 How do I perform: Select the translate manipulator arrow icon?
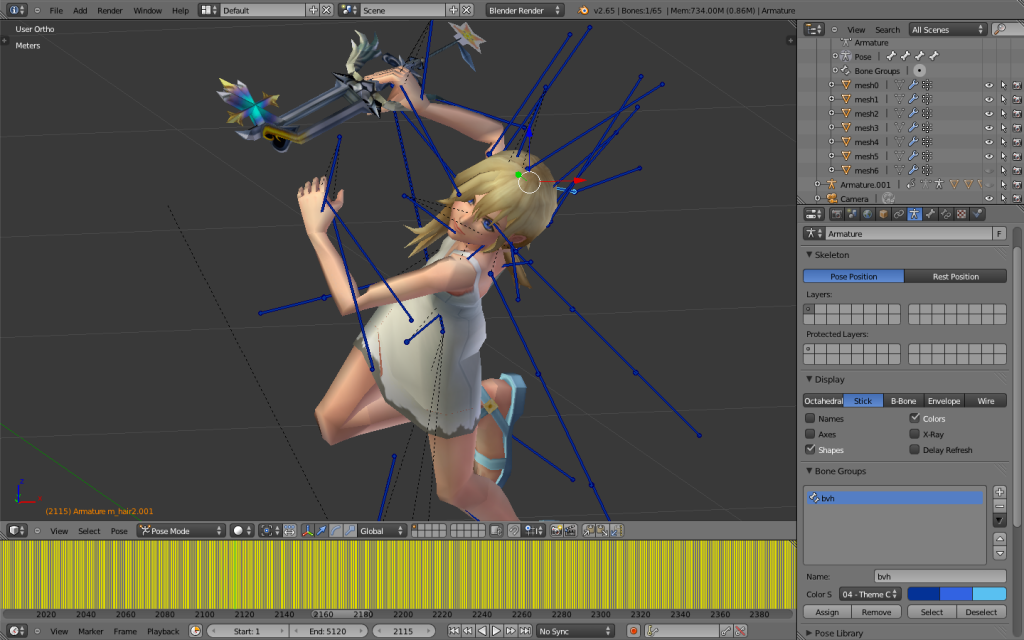tap(321, 531)
